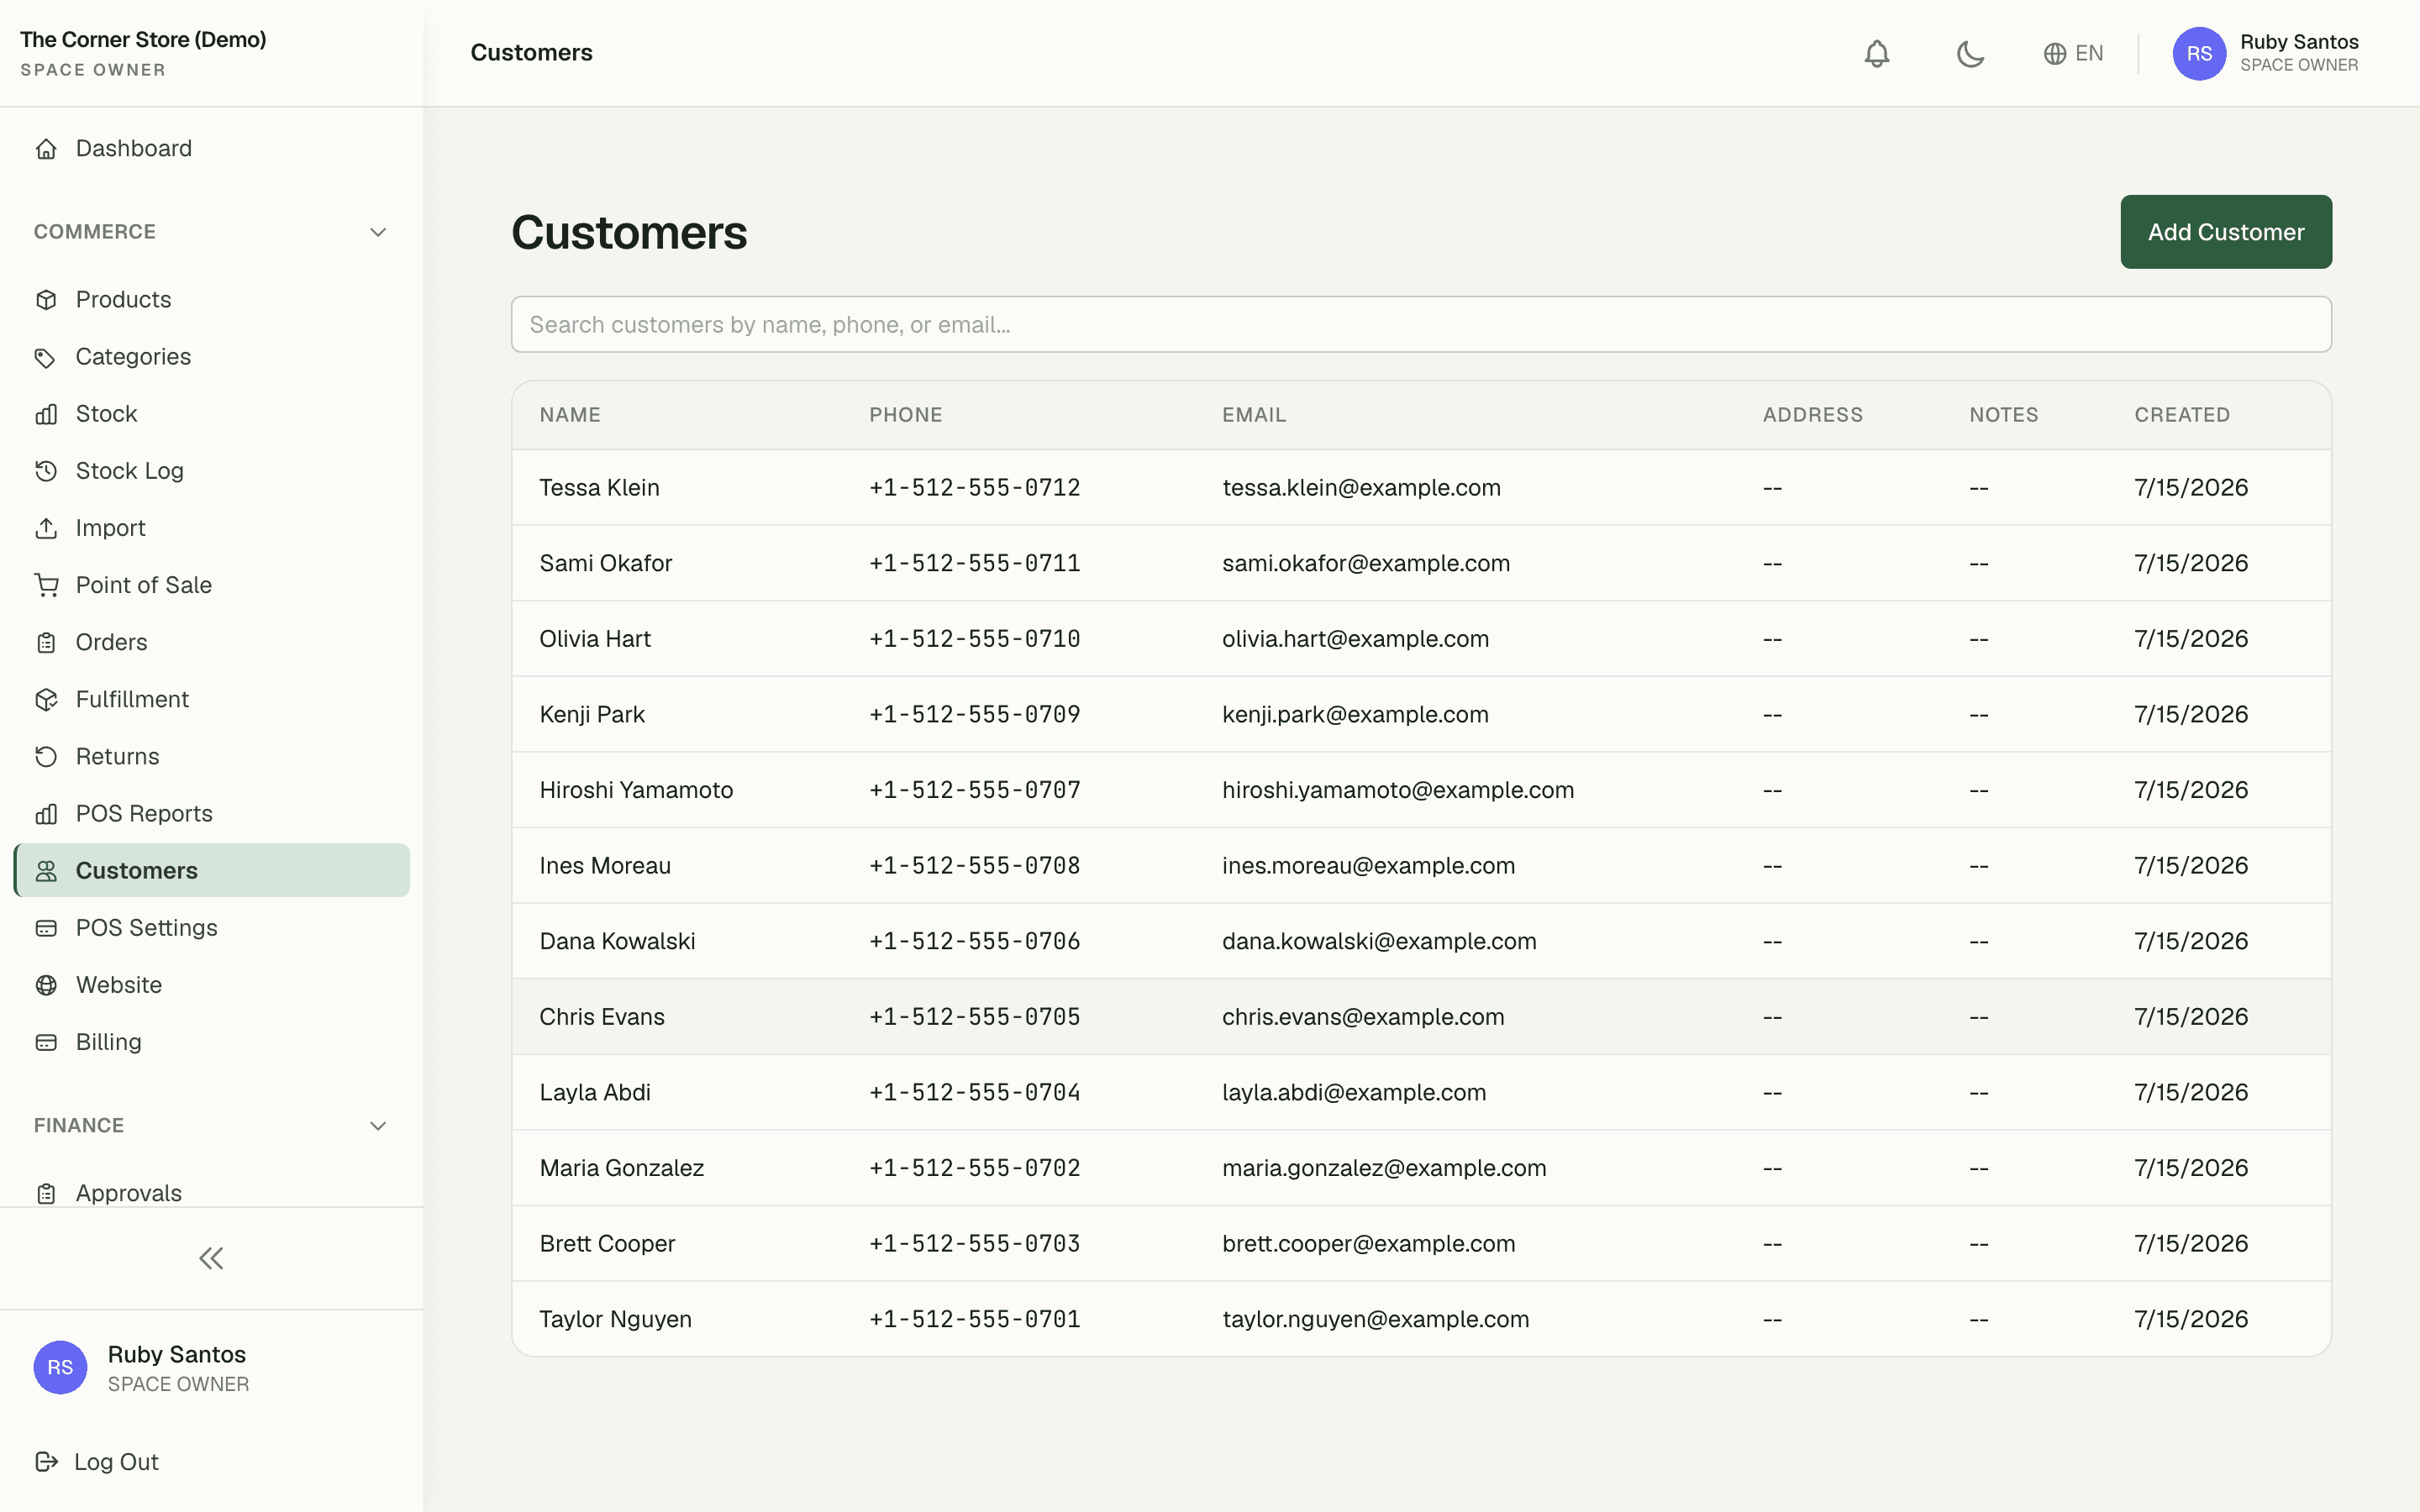Viewport: 2420px width, 1512px height.
Task: Click the Fulfillment menu item label
Action: point(132,699)
